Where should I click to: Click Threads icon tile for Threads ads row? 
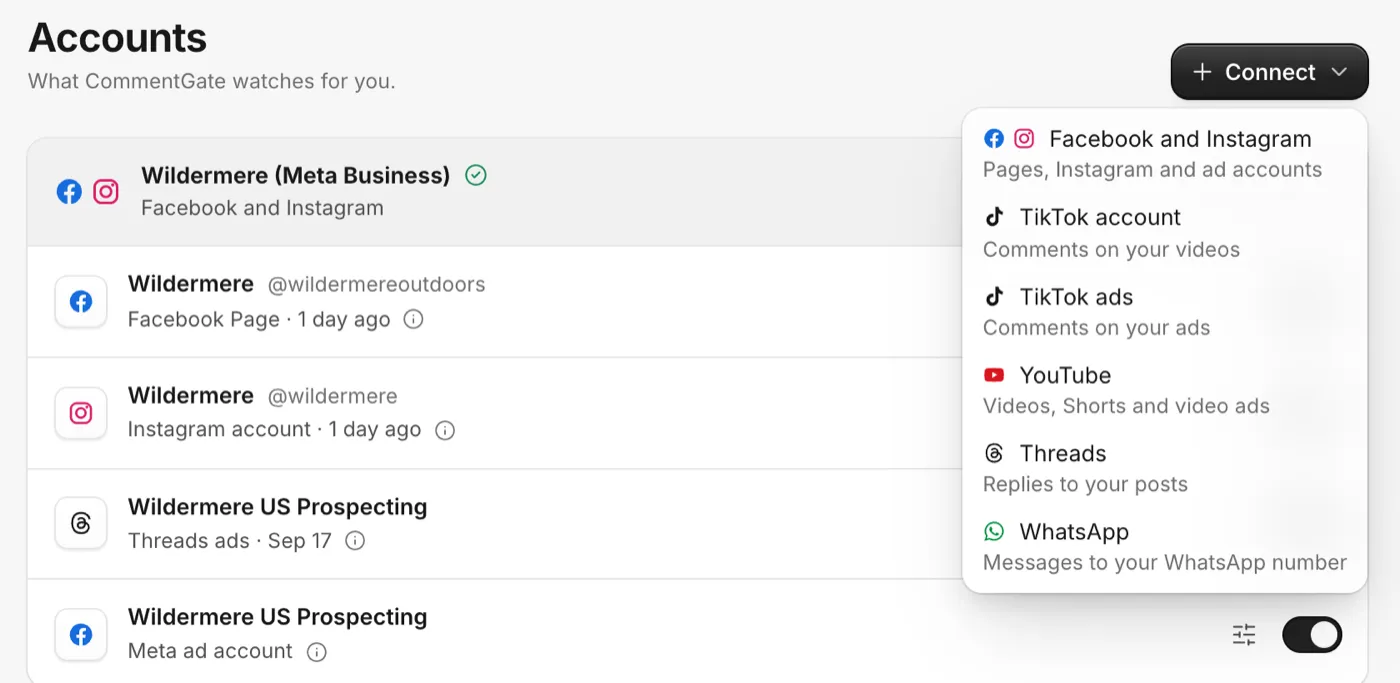pyautogui.click(x=81, y=523)
